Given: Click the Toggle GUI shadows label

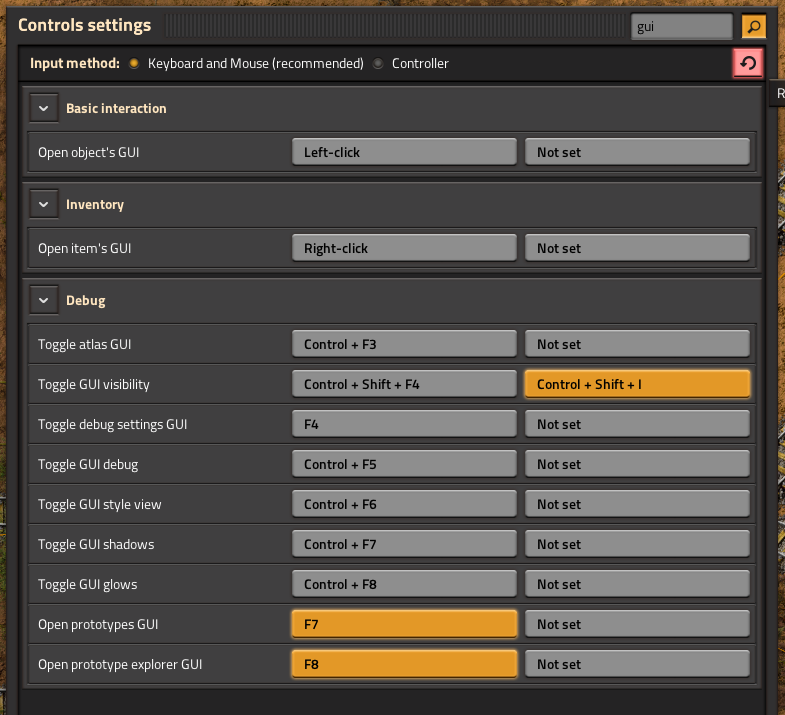Looking at the screenshot, I should coord(96,544).
